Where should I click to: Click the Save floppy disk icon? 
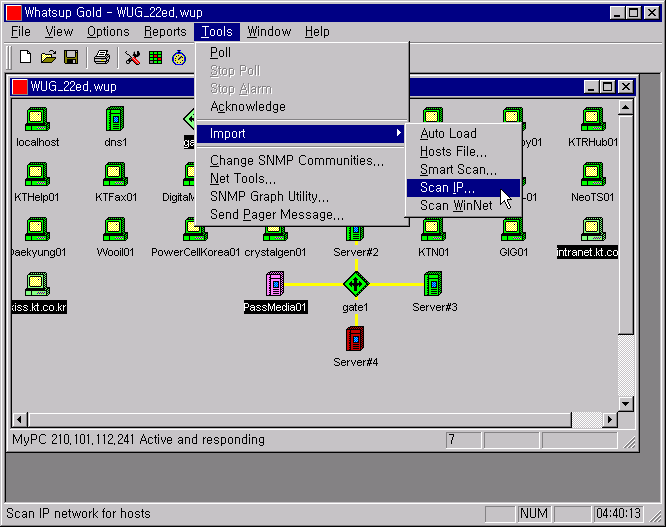tap(71, 57)
